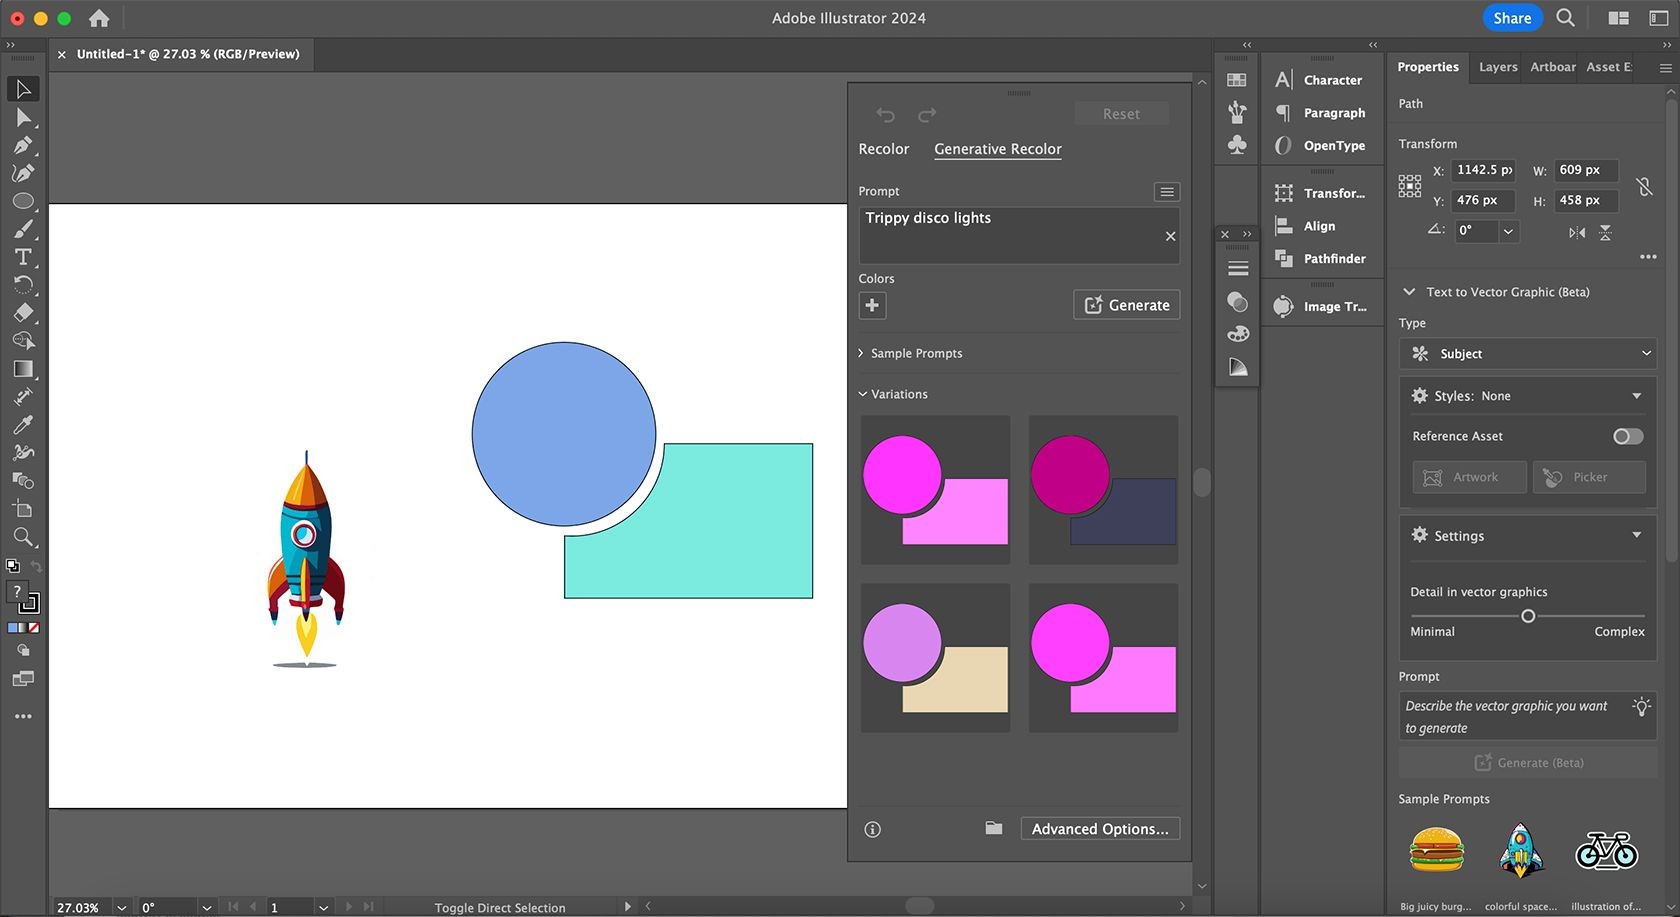Toggle the Reference Asset switch
1680x917 pixels.
pos(1628,436)
